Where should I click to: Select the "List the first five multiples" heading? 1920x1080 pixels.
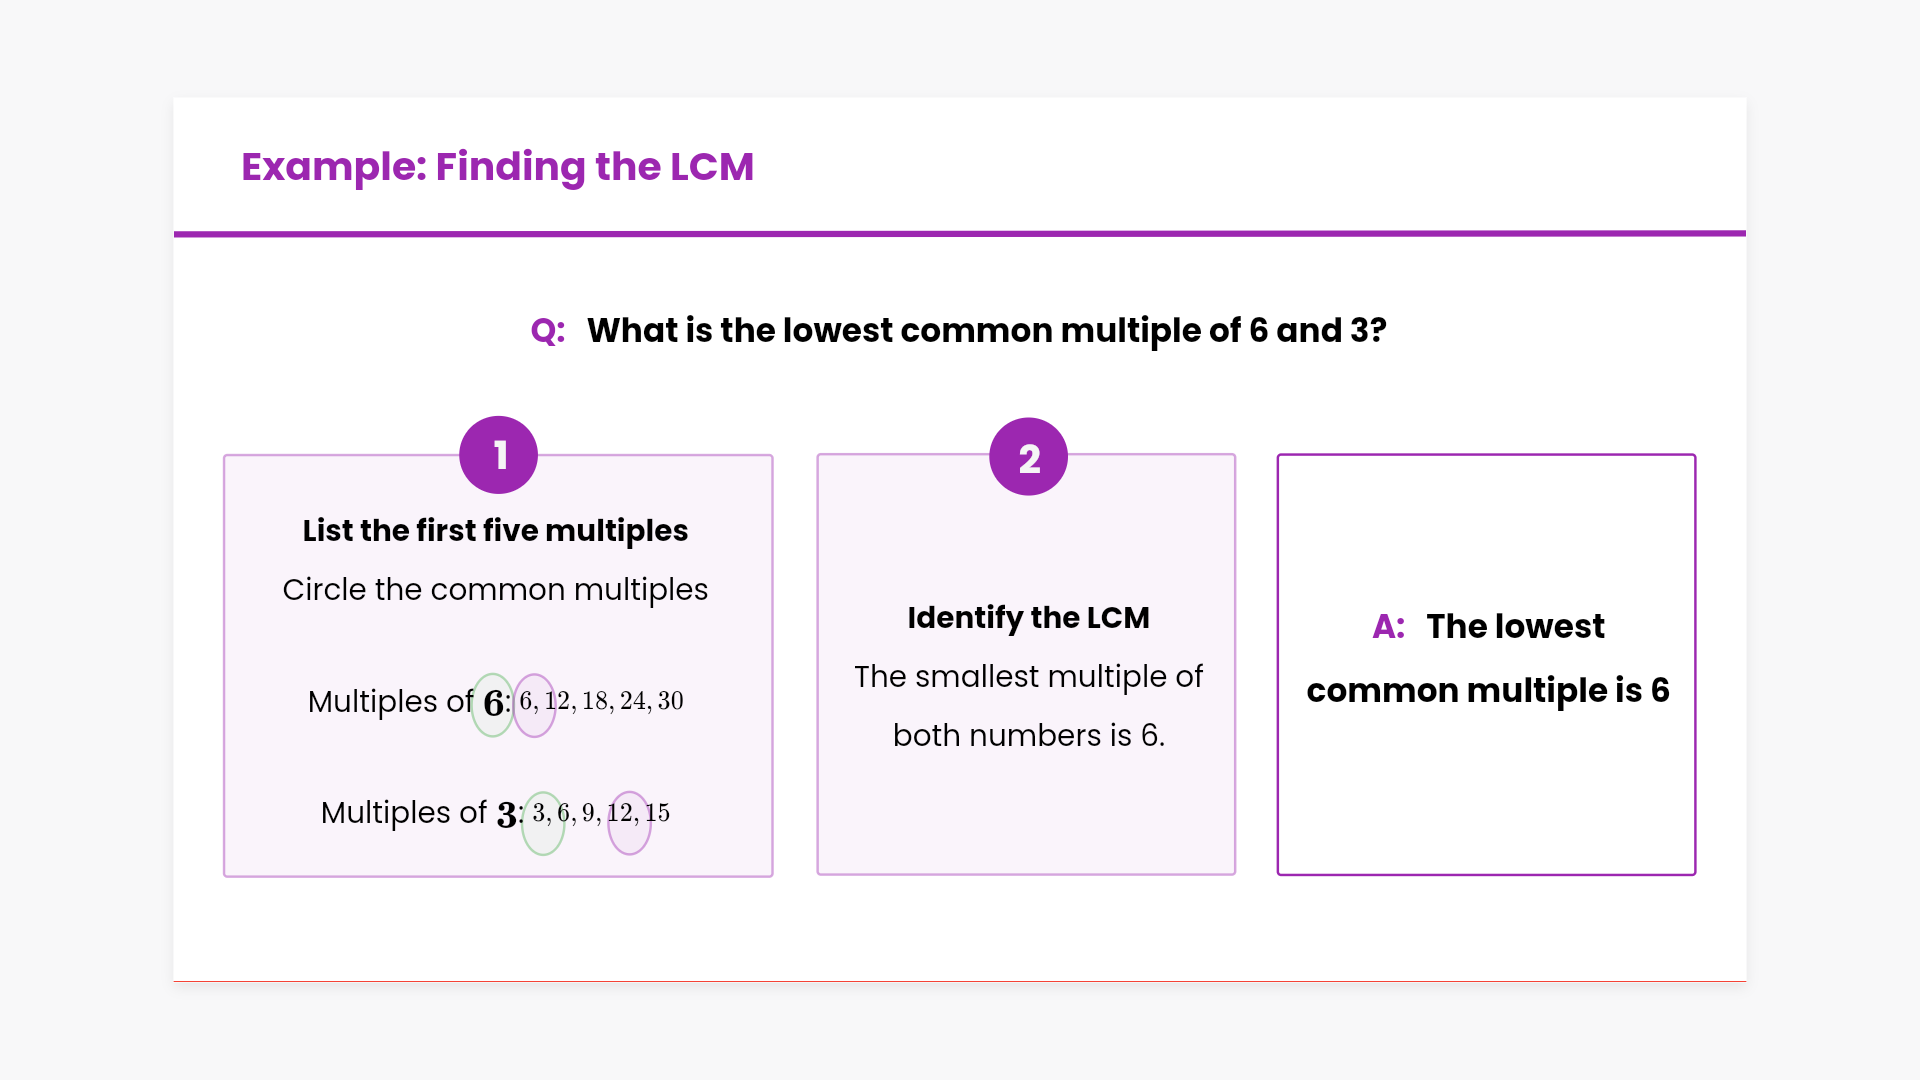(x=495, y=531)
